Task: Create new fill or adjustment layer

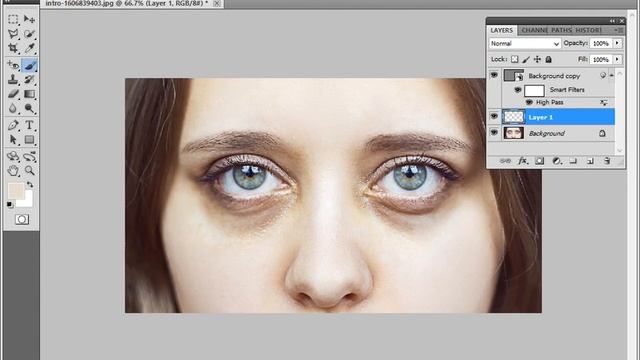Action: pos(556,161)
